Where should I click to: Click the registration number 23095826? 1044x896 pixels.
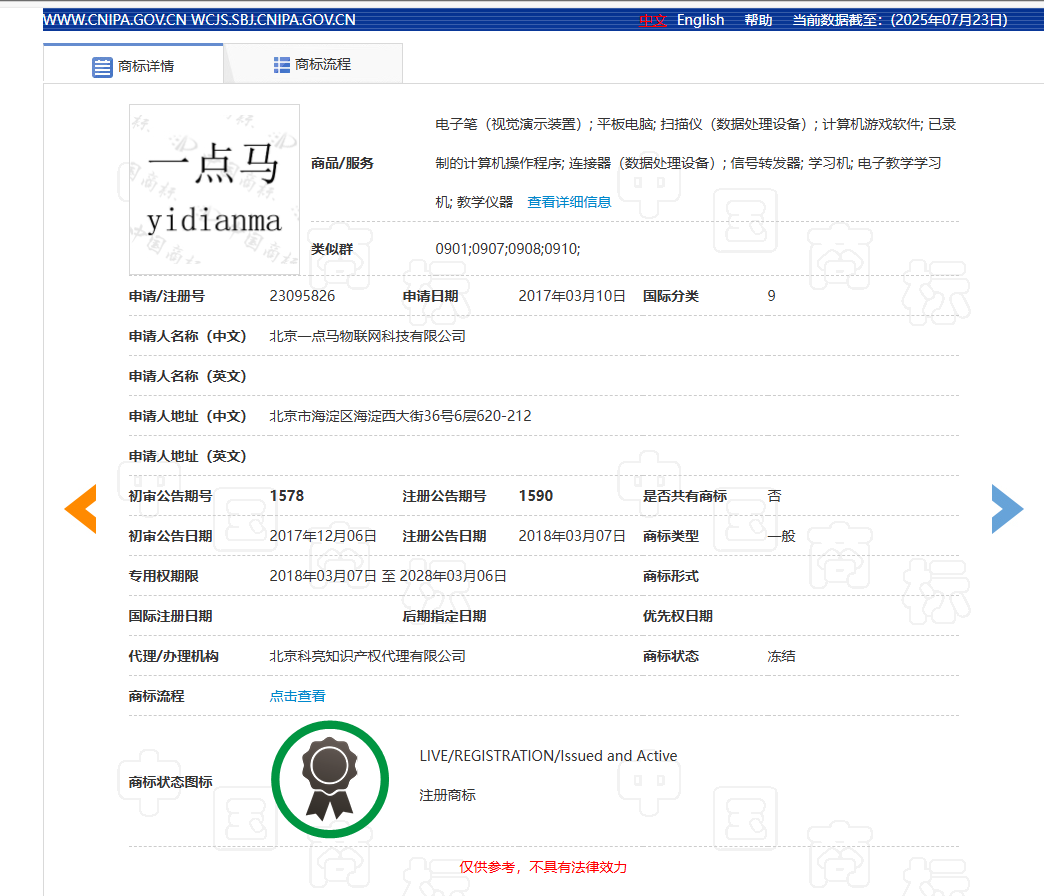click(302, 296)
